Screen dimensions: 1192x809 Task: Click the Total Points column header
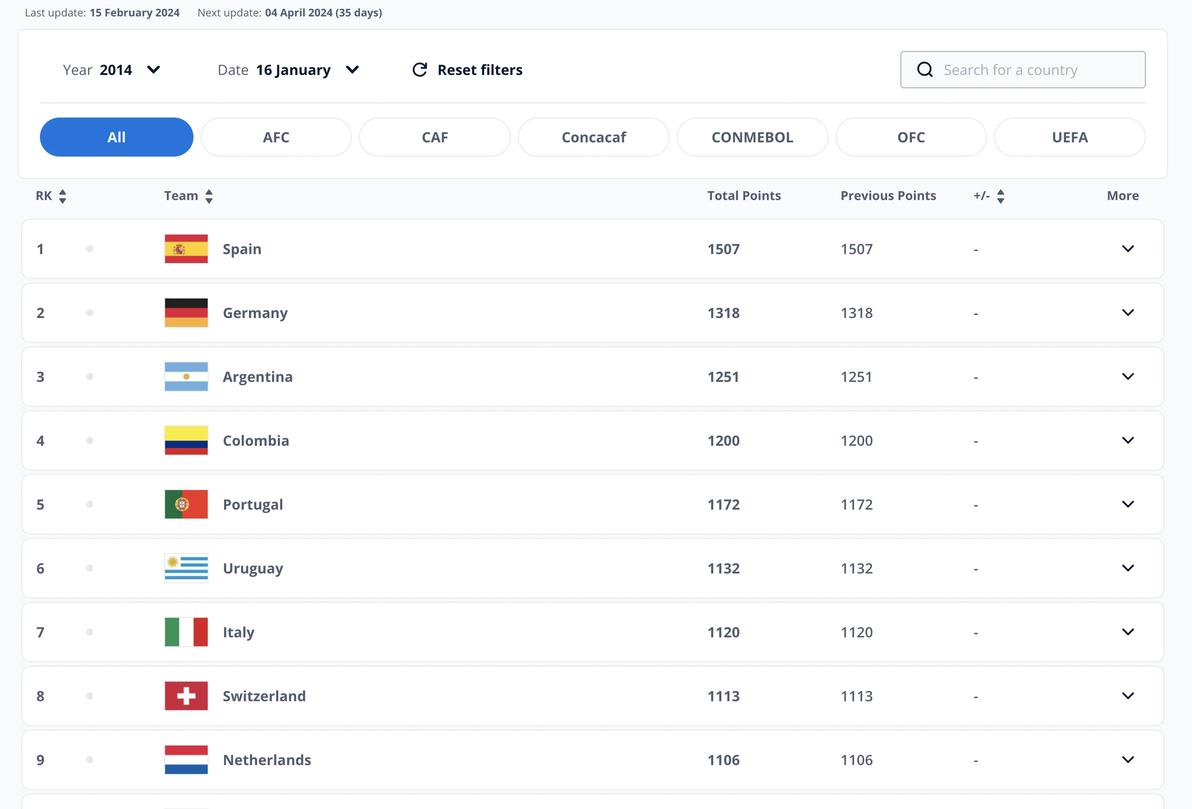pos(743,195)
